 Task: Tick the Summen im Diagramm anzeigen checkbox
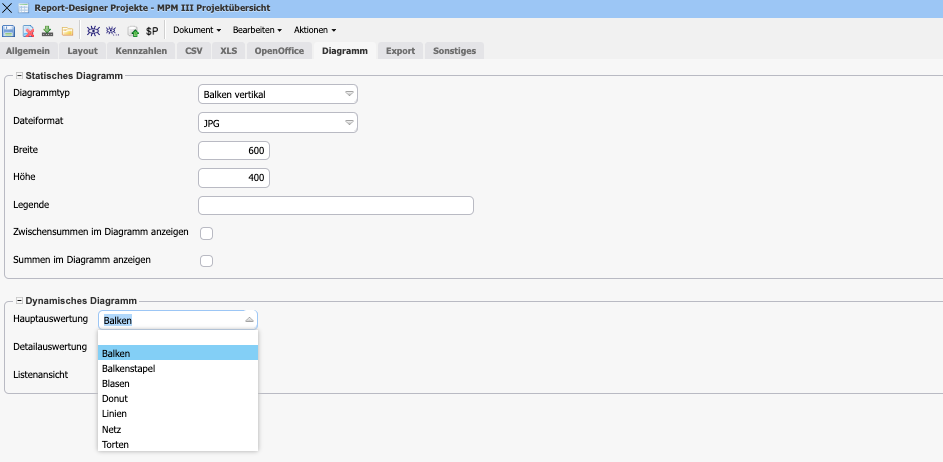pyautogui.click(x=207, y=261)
